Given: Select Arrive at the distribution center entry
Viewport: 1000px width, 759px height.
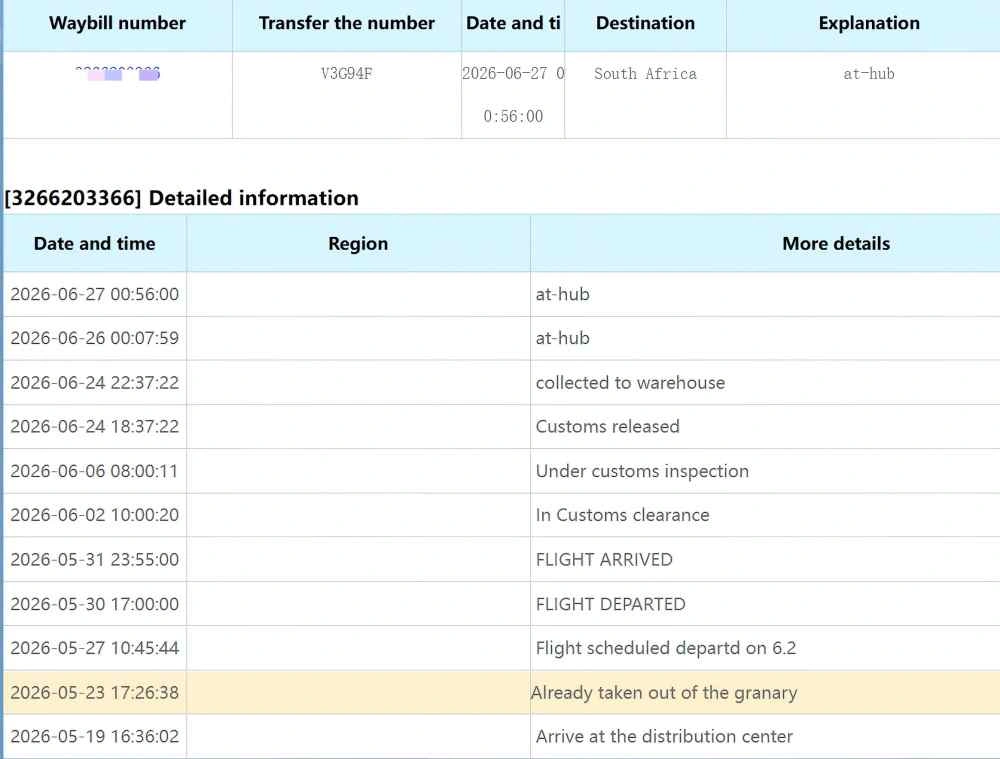Looking at the screenshot, I should [664, 736].
